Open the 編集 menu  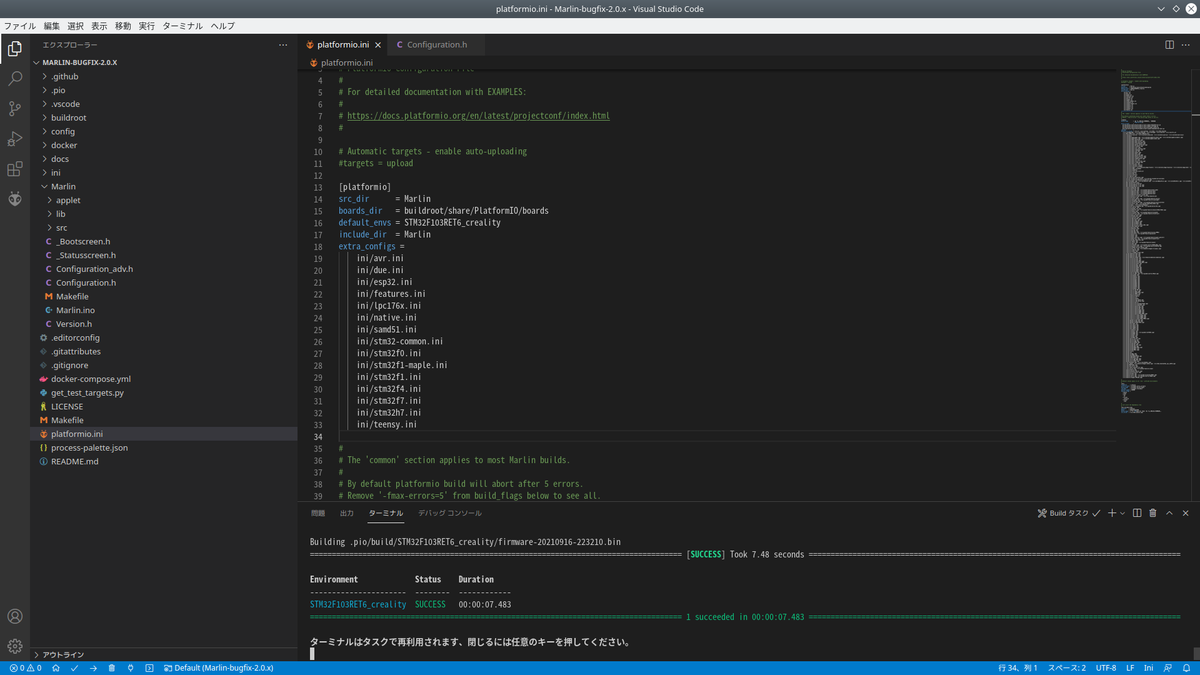(x=52, y=26)
